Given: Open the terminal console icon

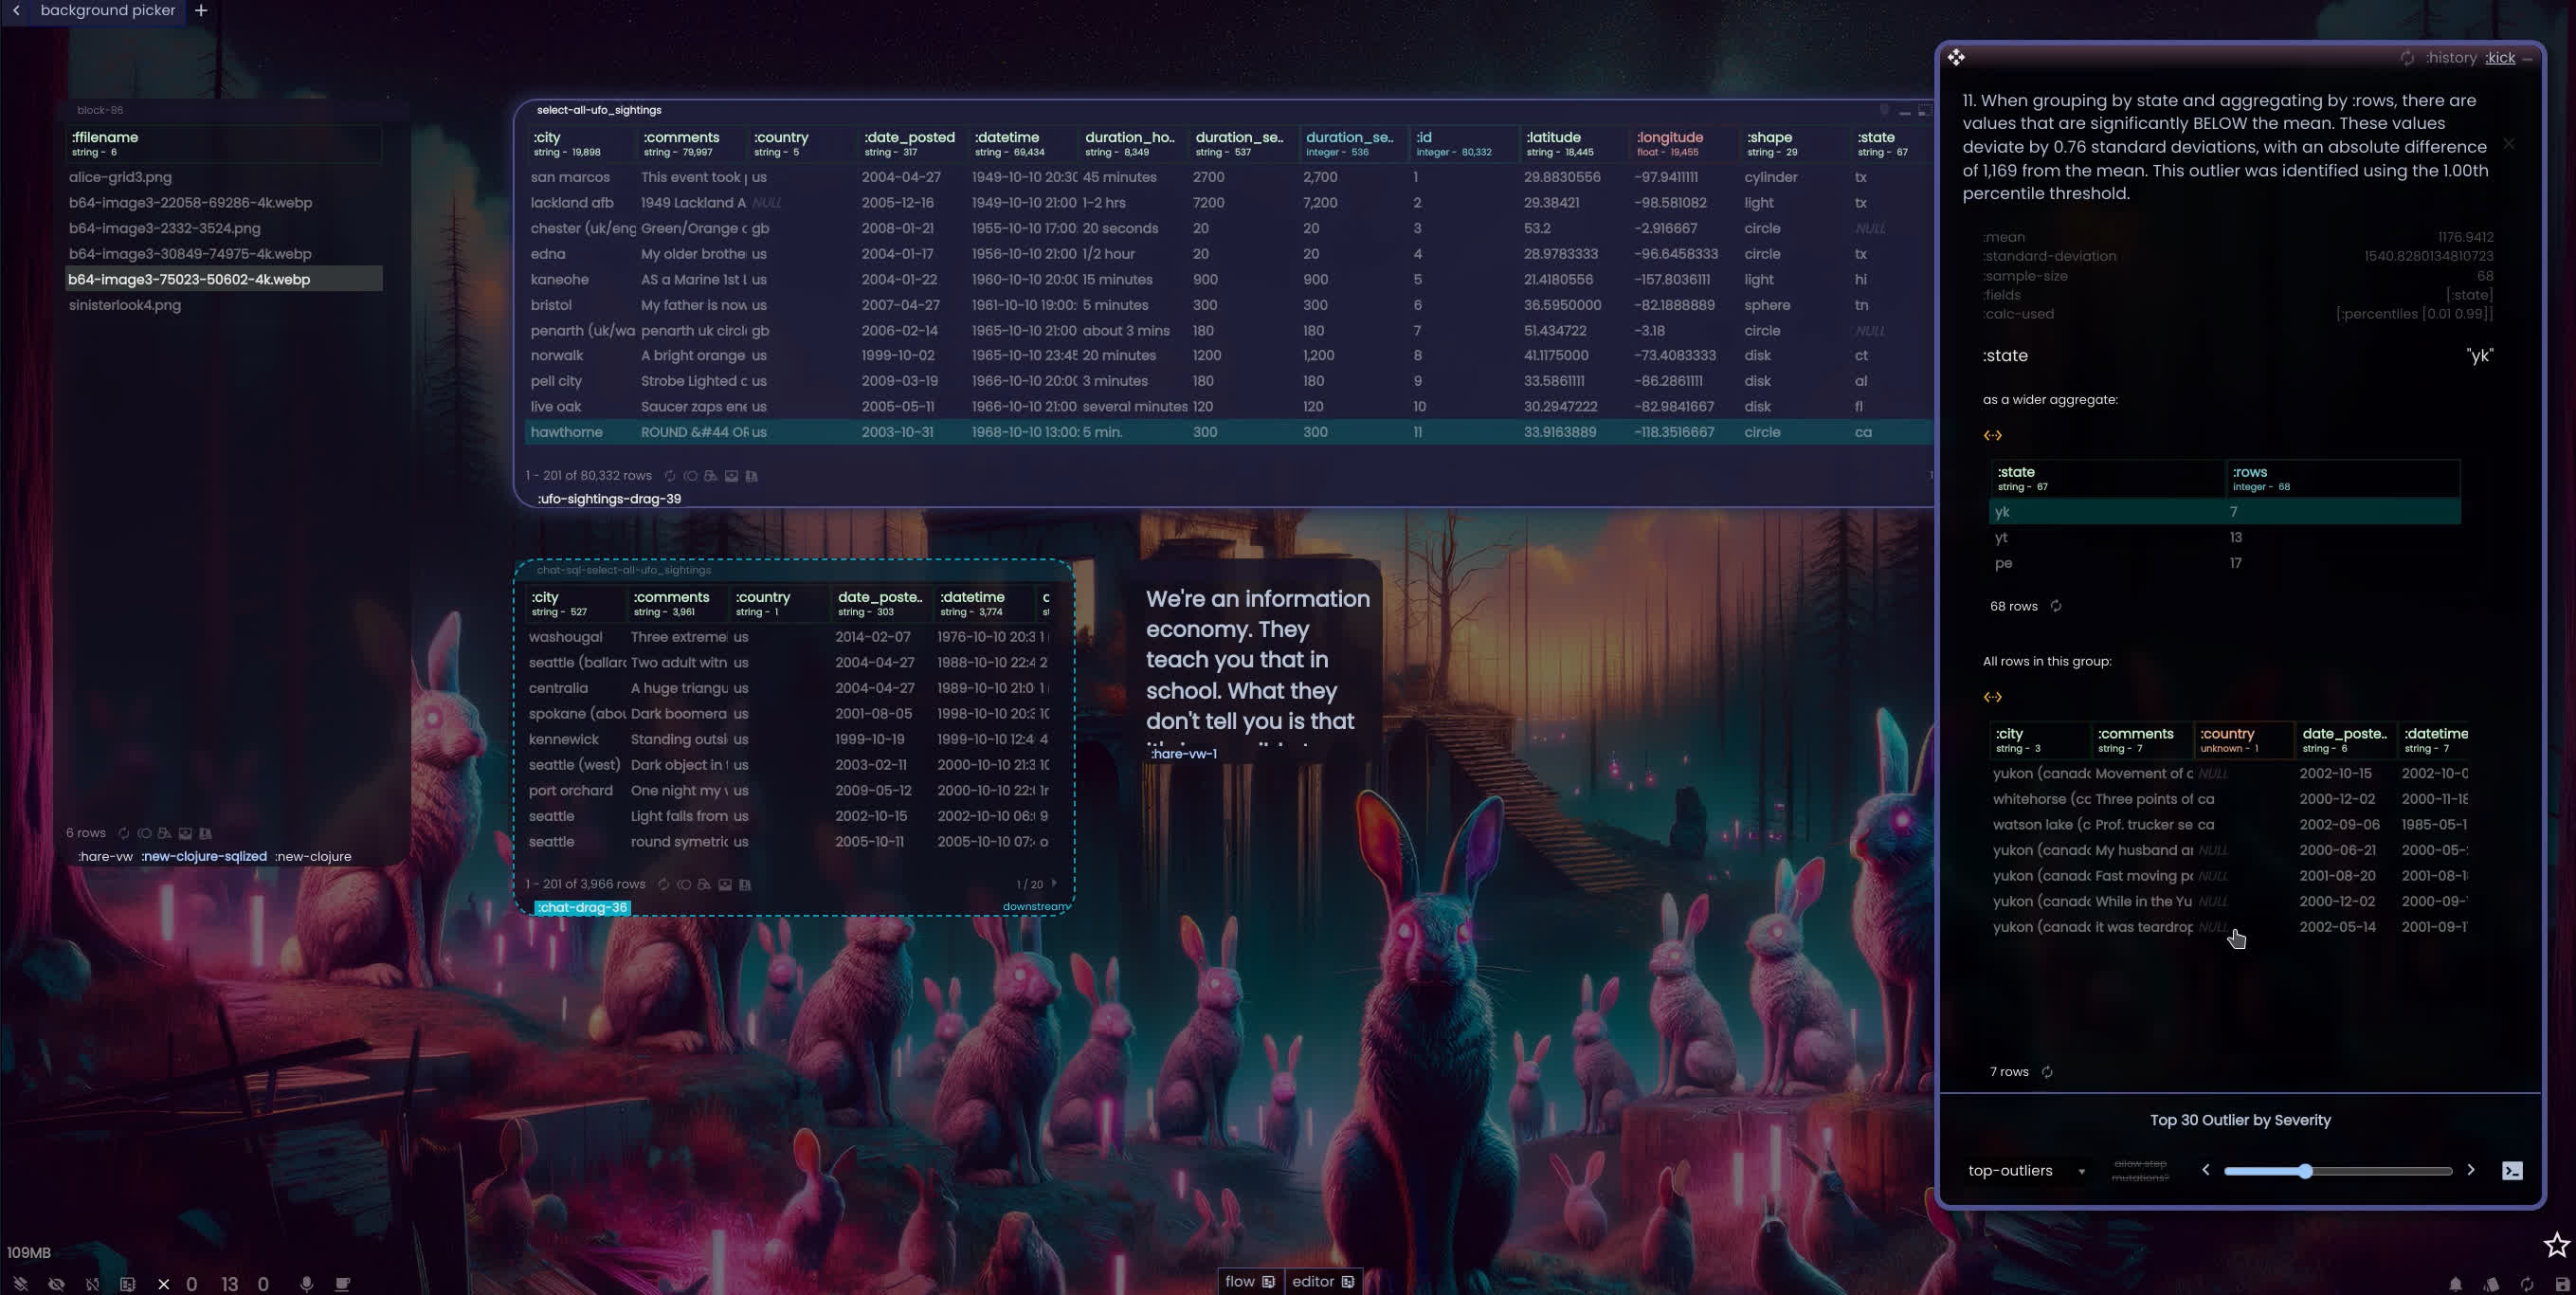Looking at the screenshot, I should [2511, 1170].
